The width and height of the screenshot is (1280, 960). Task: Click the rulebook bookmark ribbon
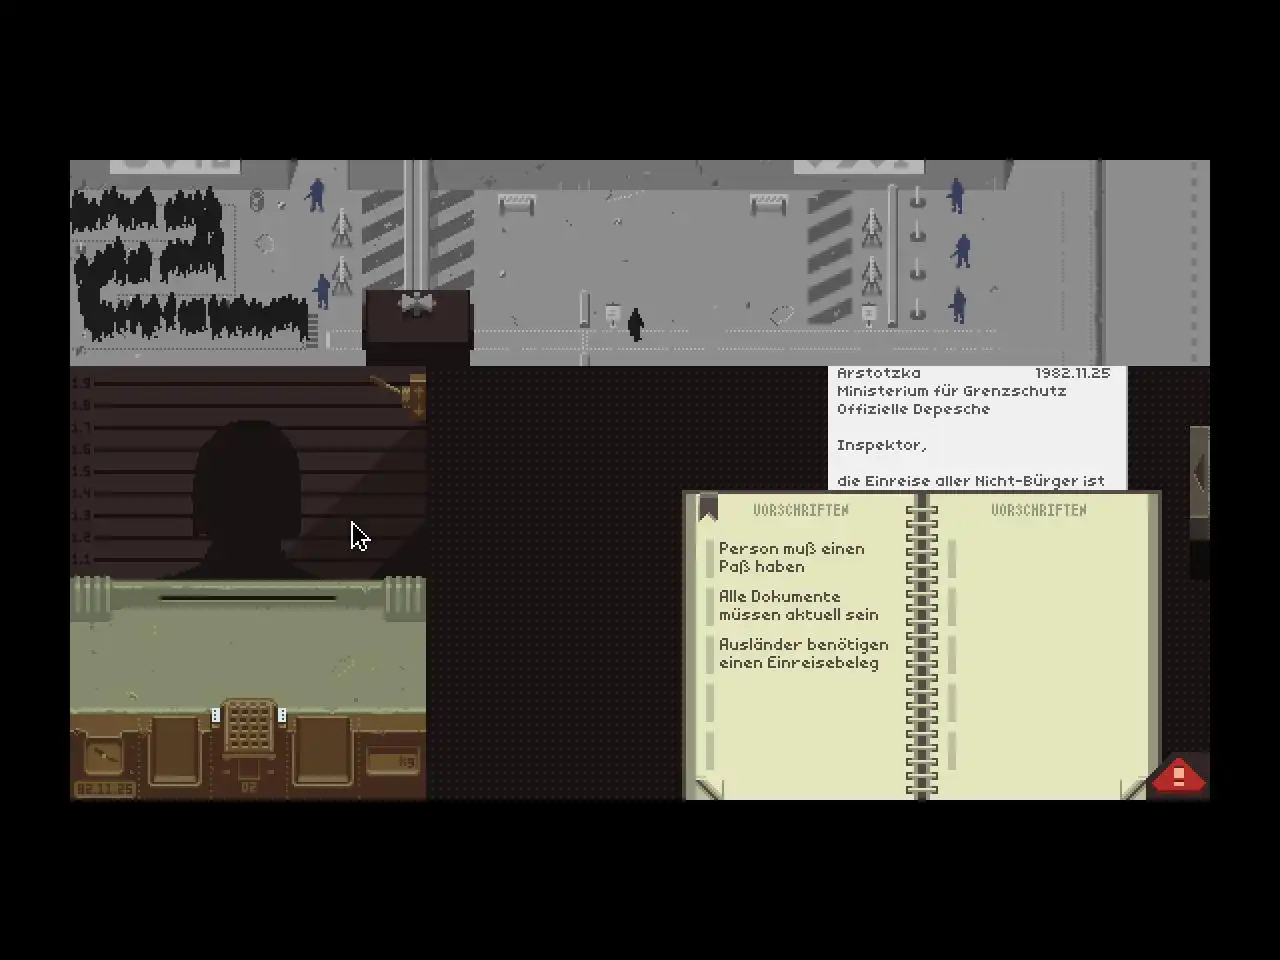point(708,507)
